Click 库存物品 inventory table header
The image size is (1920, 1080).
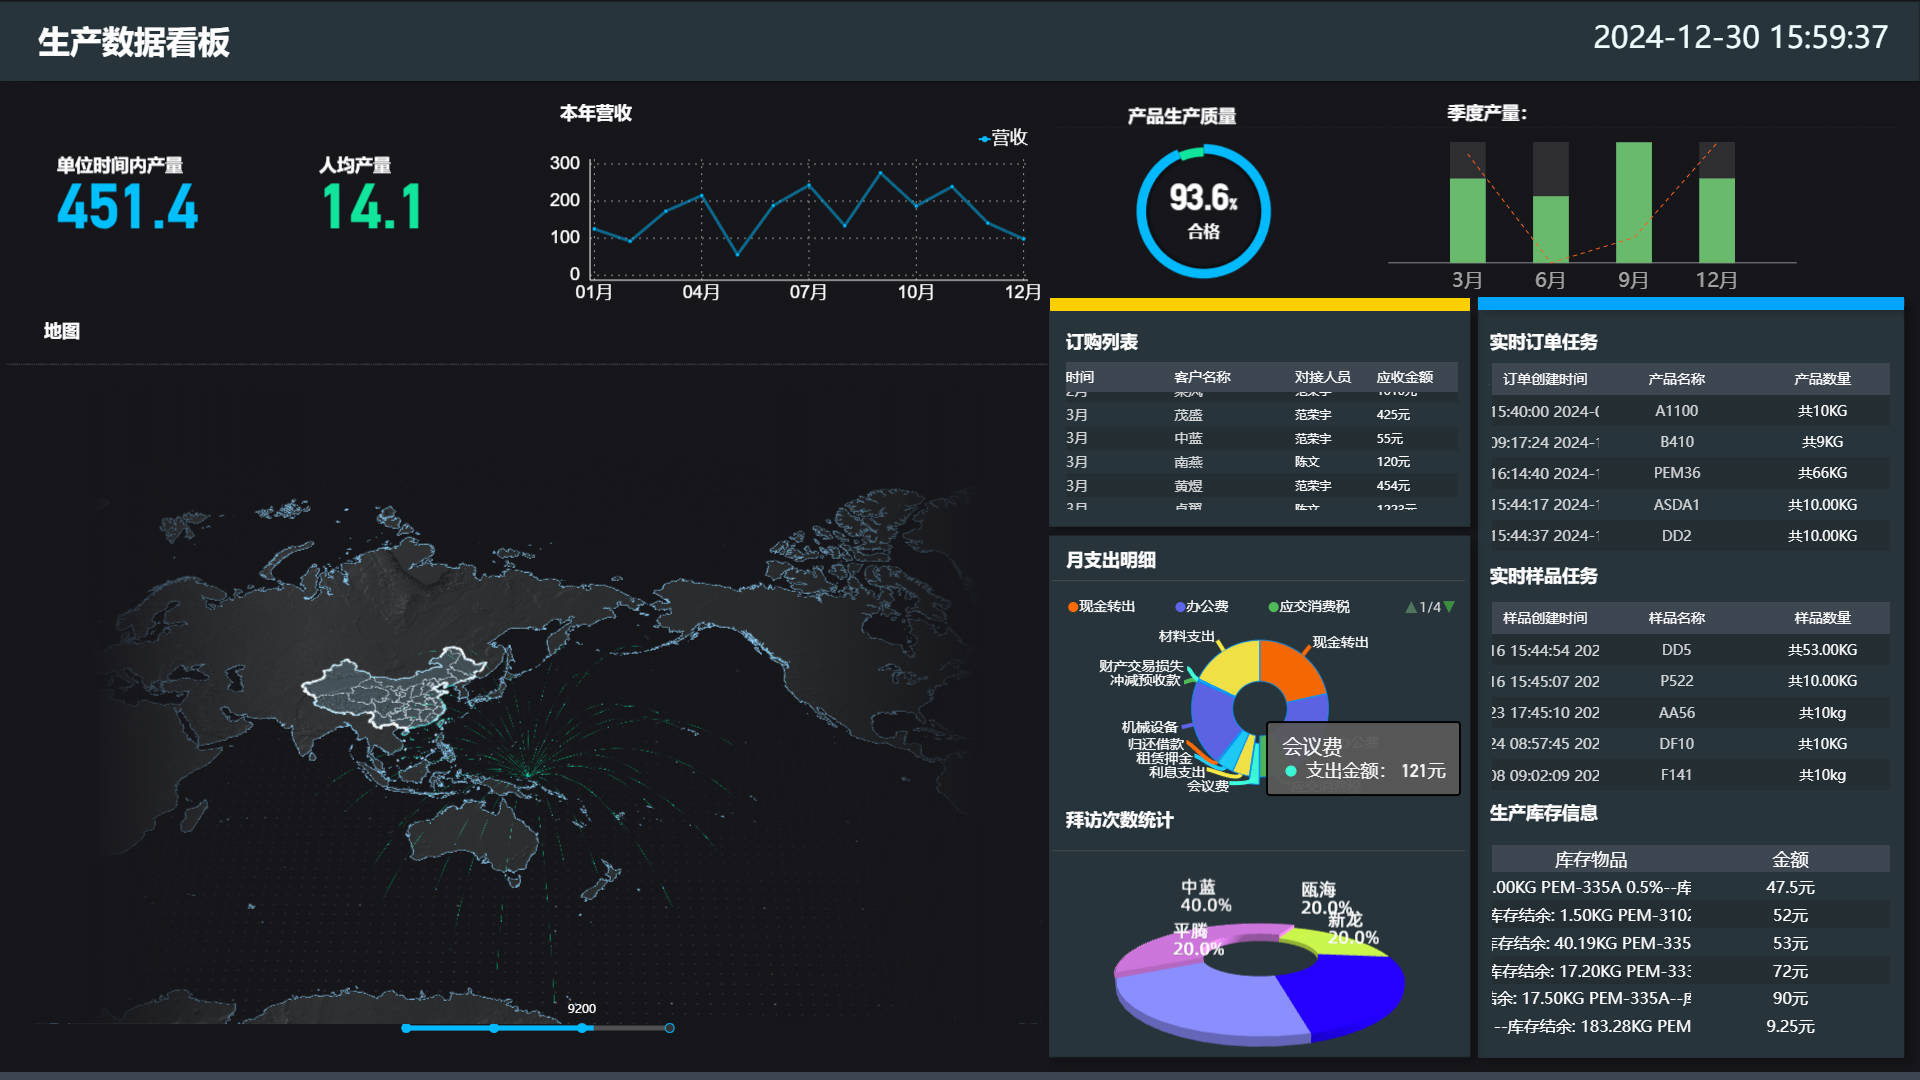click(x=1590, y=859)
